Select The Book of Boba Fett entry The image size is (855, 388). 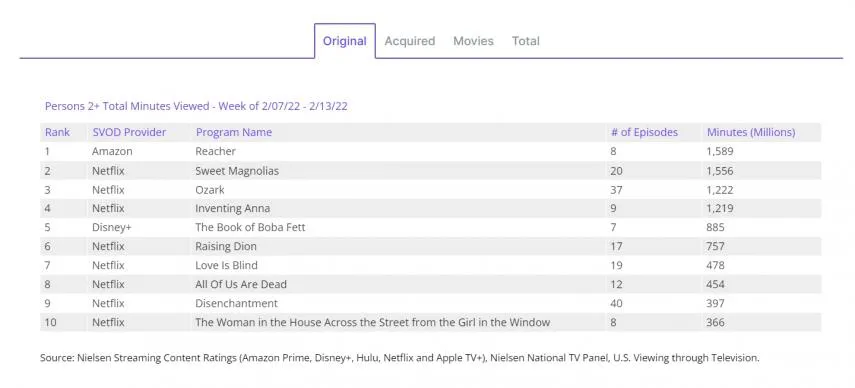(250, 227)
